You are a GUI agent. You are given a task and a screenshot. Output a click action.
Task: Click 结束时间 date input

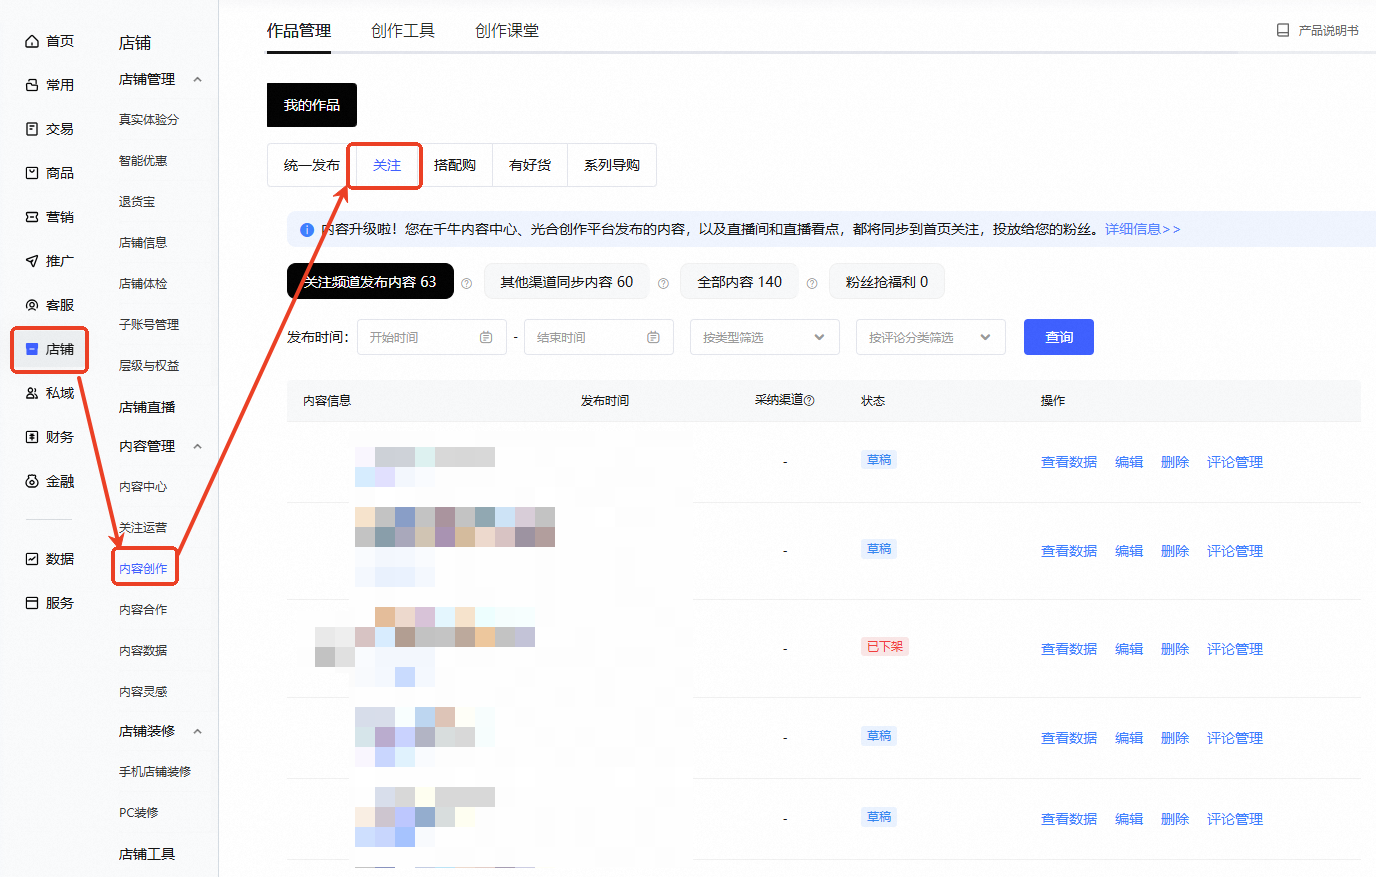point(599,337)
